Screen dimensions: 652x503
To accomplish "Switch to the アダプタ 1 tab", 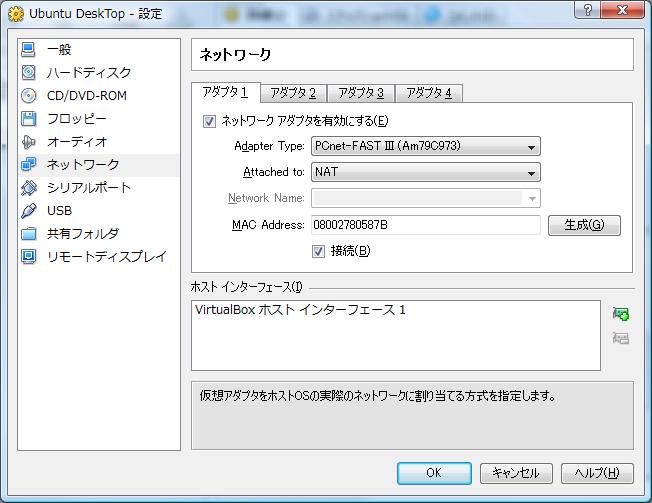I will tap(226, 92).
